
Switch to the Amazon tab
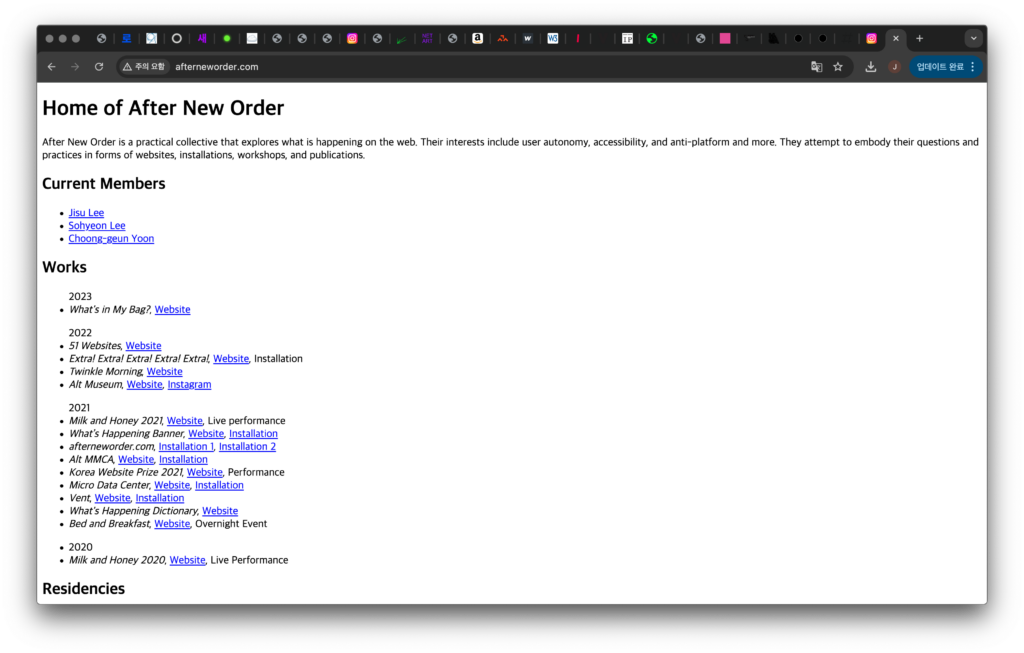[x=477, y=39]
